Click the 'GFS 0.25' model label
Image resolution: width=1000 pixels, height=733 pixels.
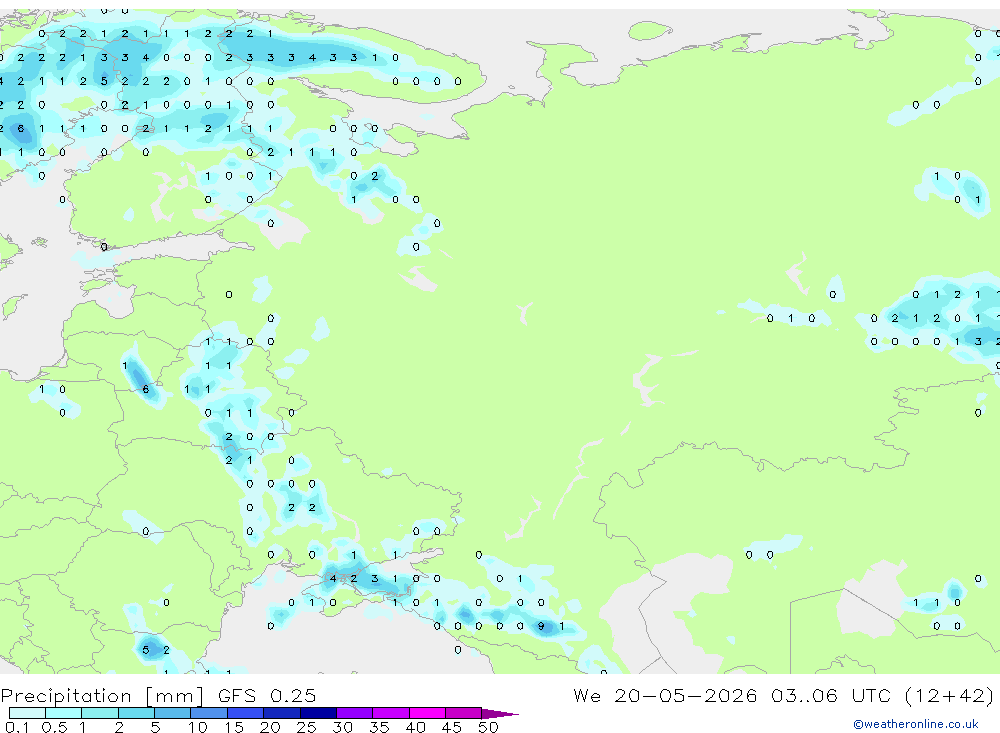pyautogui.click(x=267, y=696)
